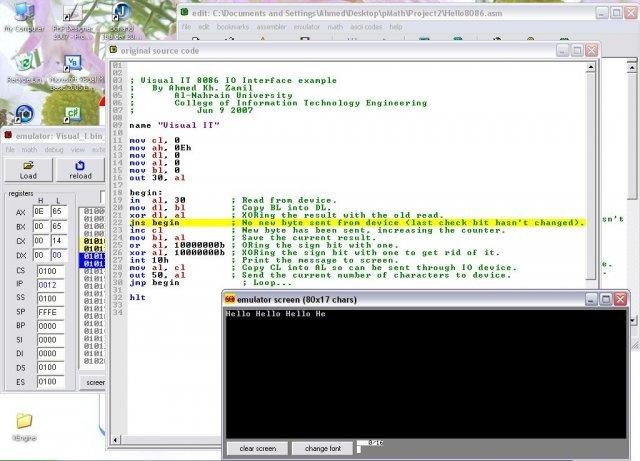This screenshot has height=461, width=640.
Task: Click the emulator window title bar icon
Action: [x=8, y=135]
